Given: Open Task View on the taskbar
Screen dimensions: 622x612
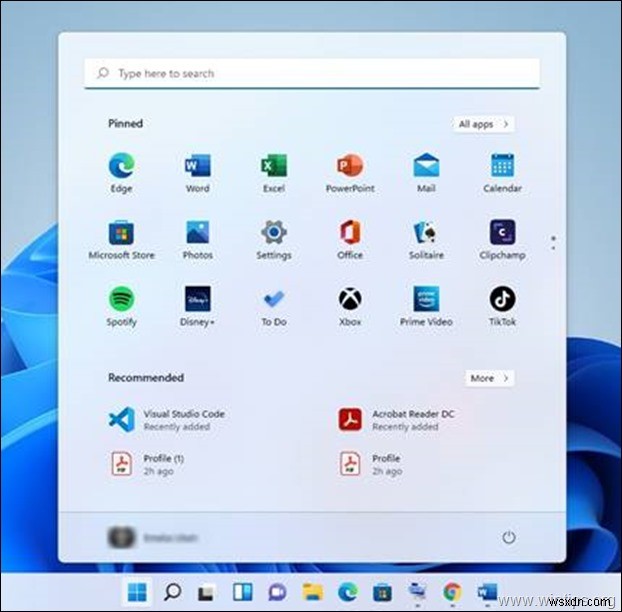Looking at the screenshot, I should point(207,593).
